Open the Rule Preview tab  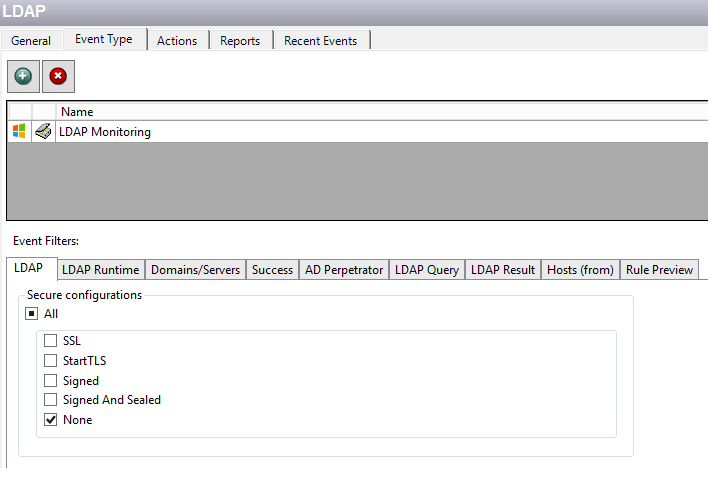pos(659,270)
